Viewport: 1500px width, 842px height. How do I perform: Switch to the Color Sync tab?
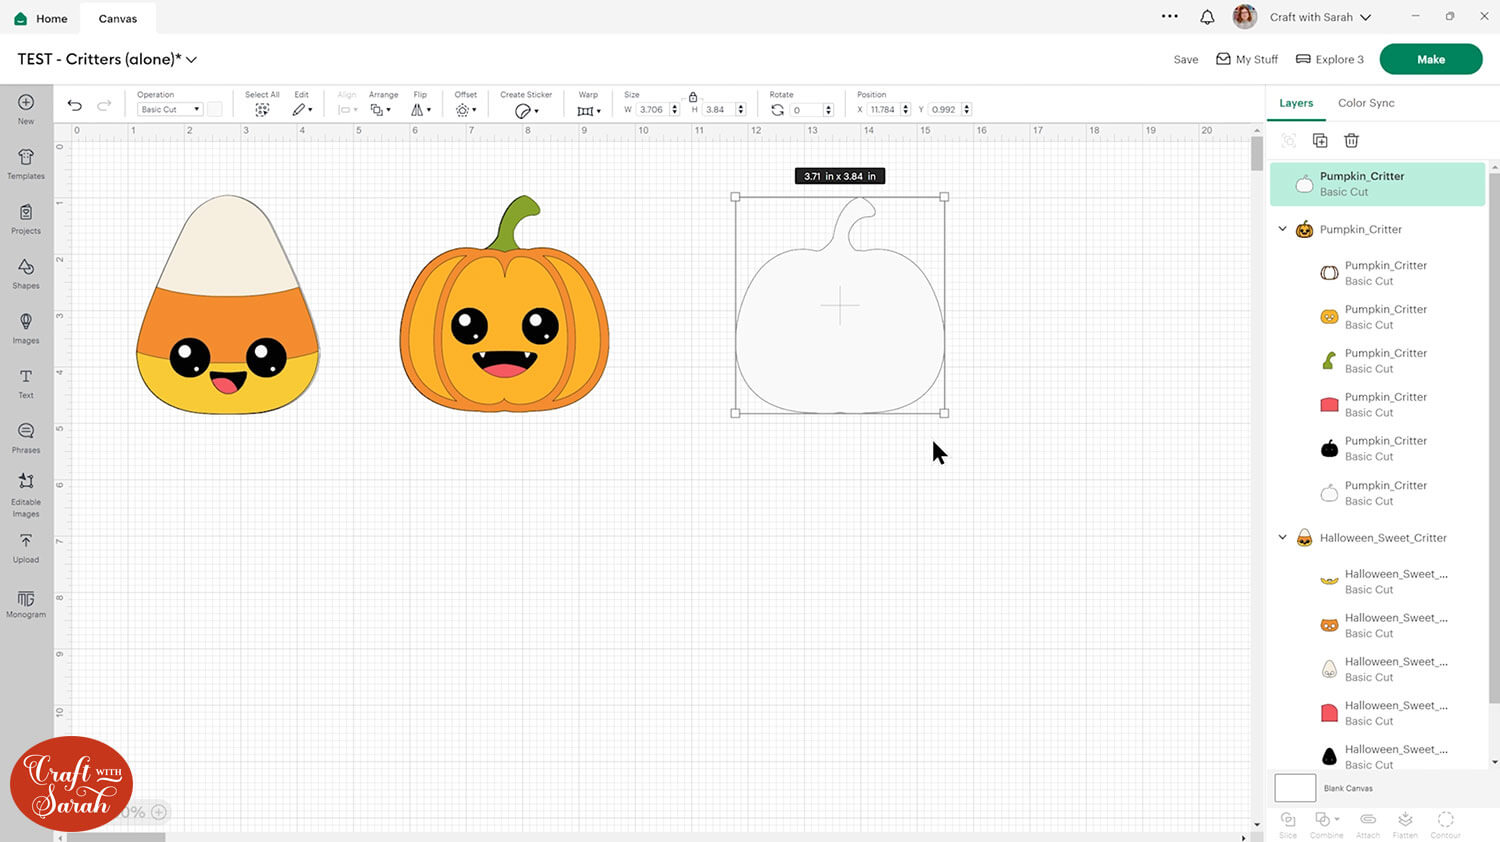tap(1366, 103)
